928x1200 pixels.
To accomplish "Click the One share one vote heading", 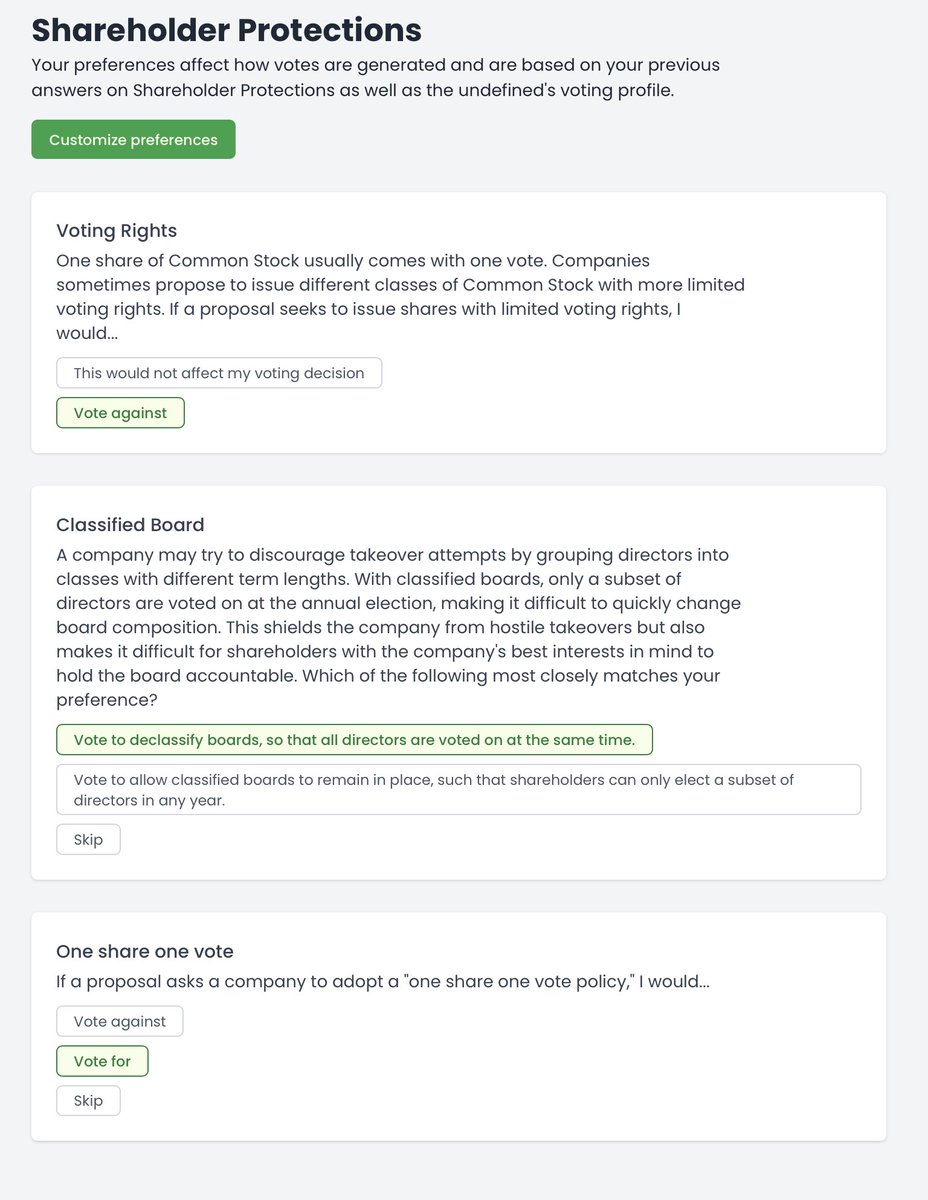I will (145, 951).
